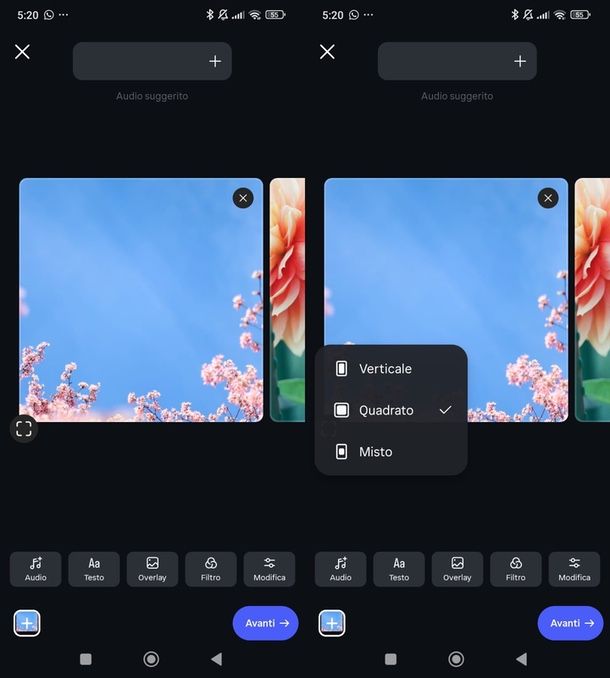Open Overlay tool in right screen

(x=457, y=569)
